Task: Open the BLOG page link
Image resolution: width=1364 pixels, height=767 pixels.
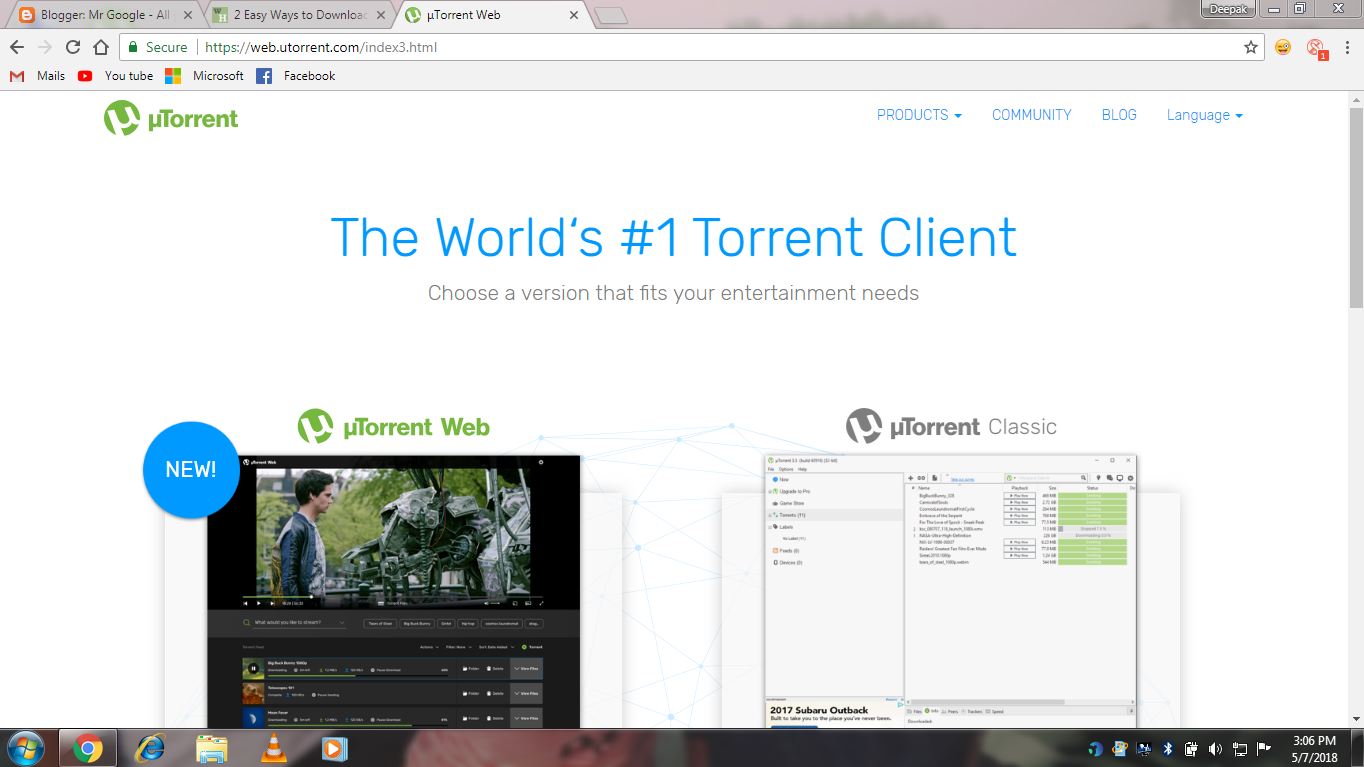Action: (x=1119, y=115)
